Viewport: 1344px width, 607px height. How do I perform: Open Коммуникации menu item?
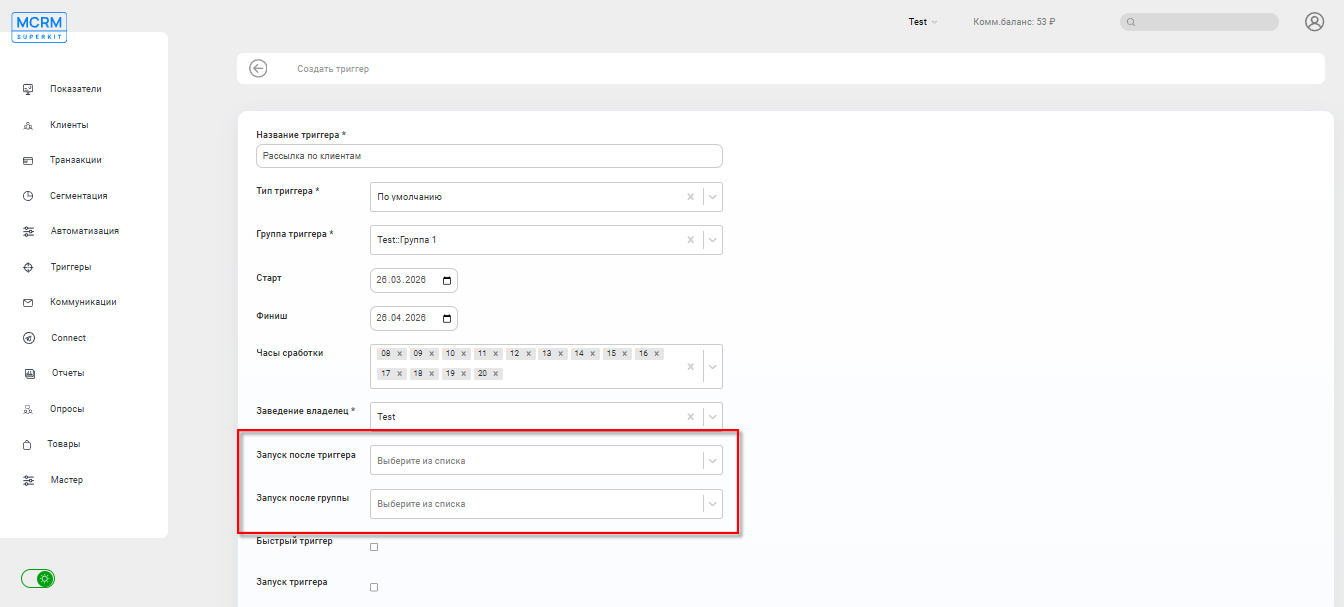point(83,302)
